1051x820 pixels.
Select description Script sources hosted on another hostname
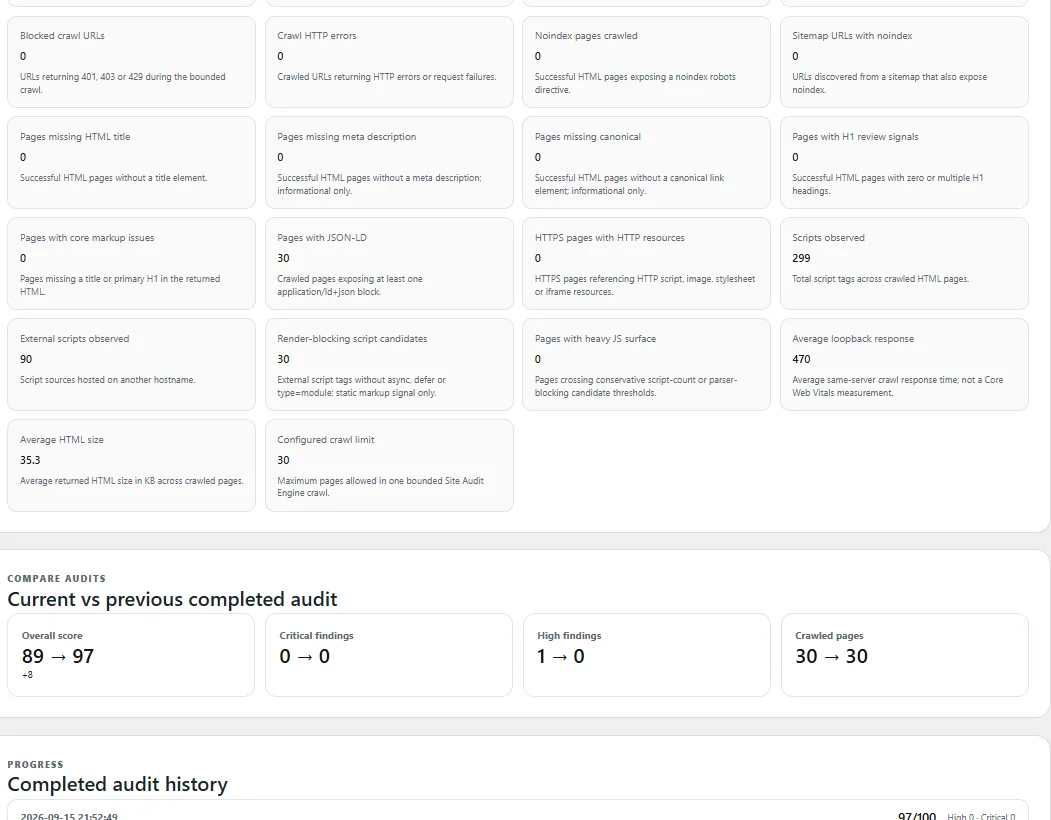[x=107, y=379]
